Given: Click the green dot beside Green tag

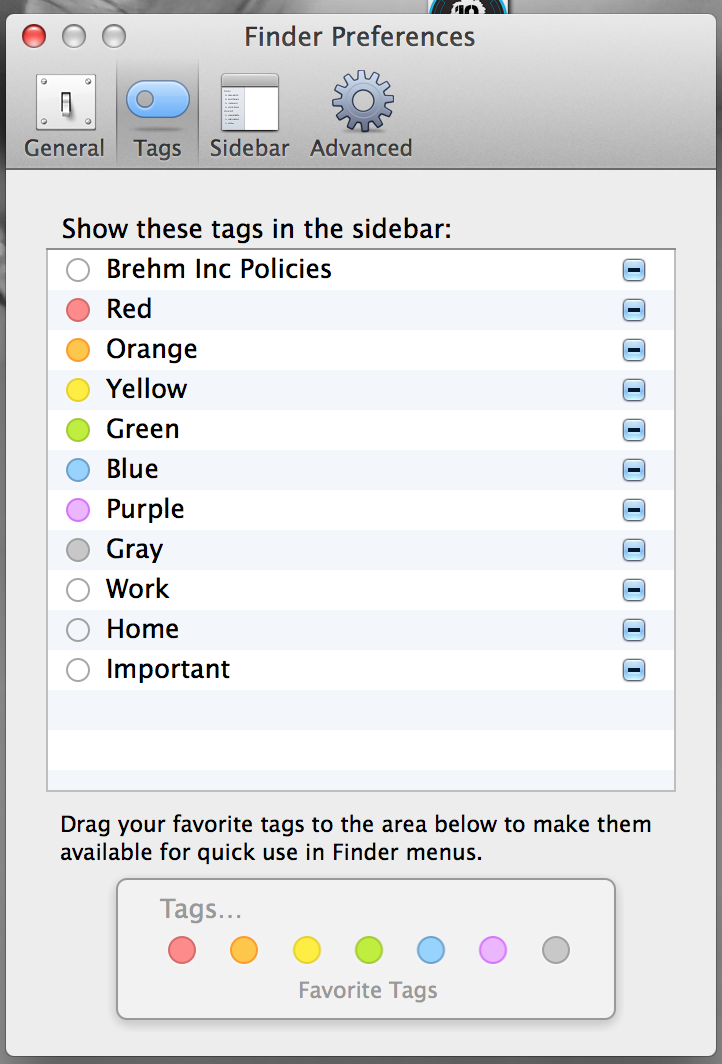Looking at the screenshot, I should click(78, 430).
